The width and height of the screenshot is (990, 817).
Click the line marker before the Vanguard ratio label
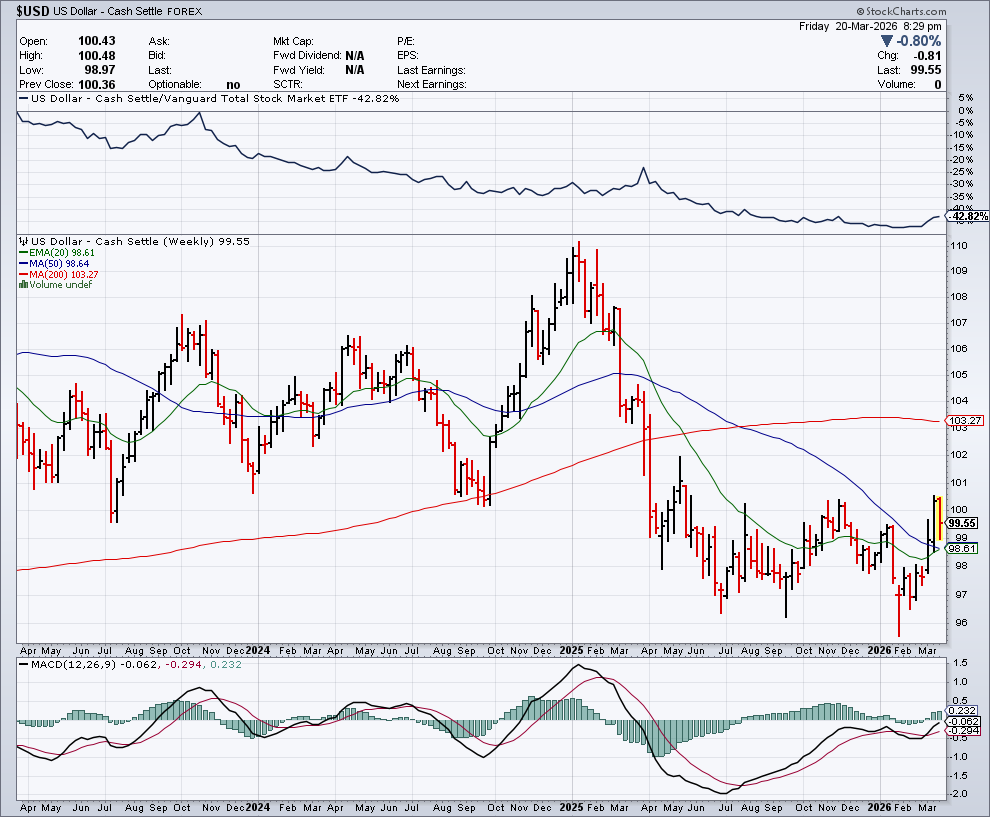pyautogui.click(x=23, y=99)
